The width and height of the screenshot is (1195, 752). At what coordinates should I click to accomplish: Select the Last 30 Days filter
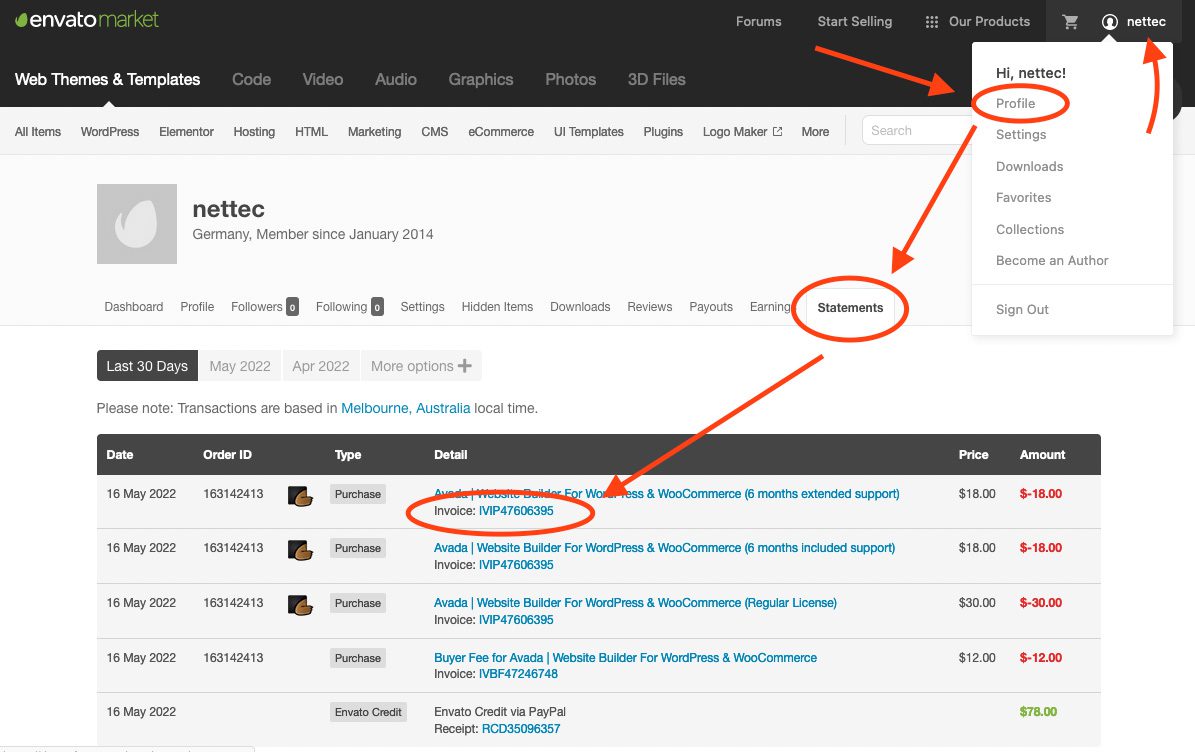147,366
